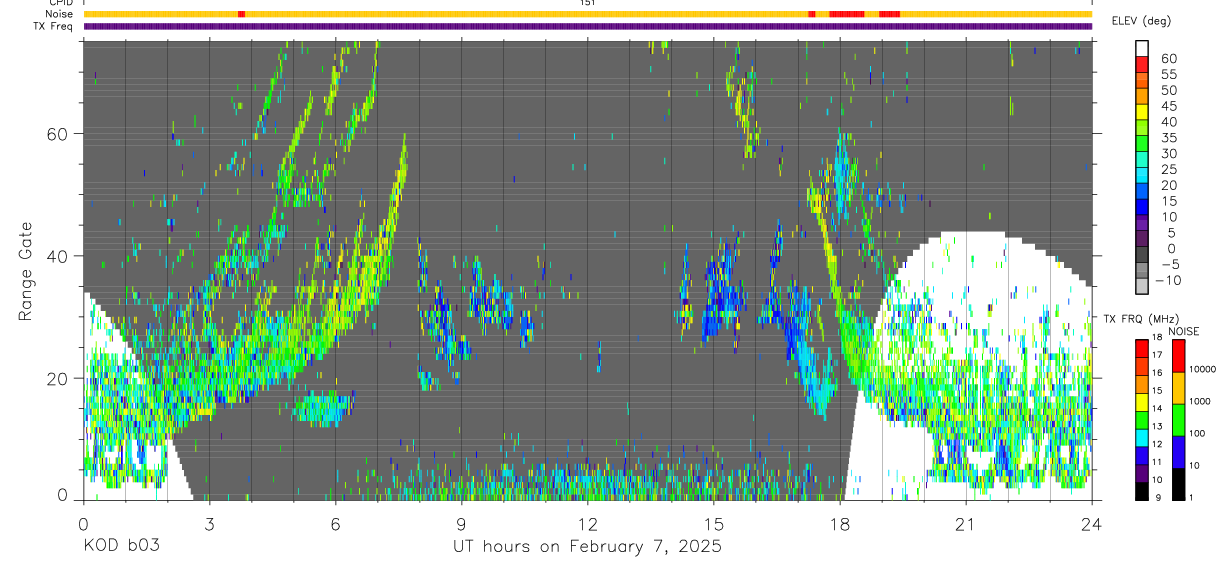This screenshot has width=1228, height=567.
Task: Click the red segment of the elevation colorbar
Action: pos(1142,65)
